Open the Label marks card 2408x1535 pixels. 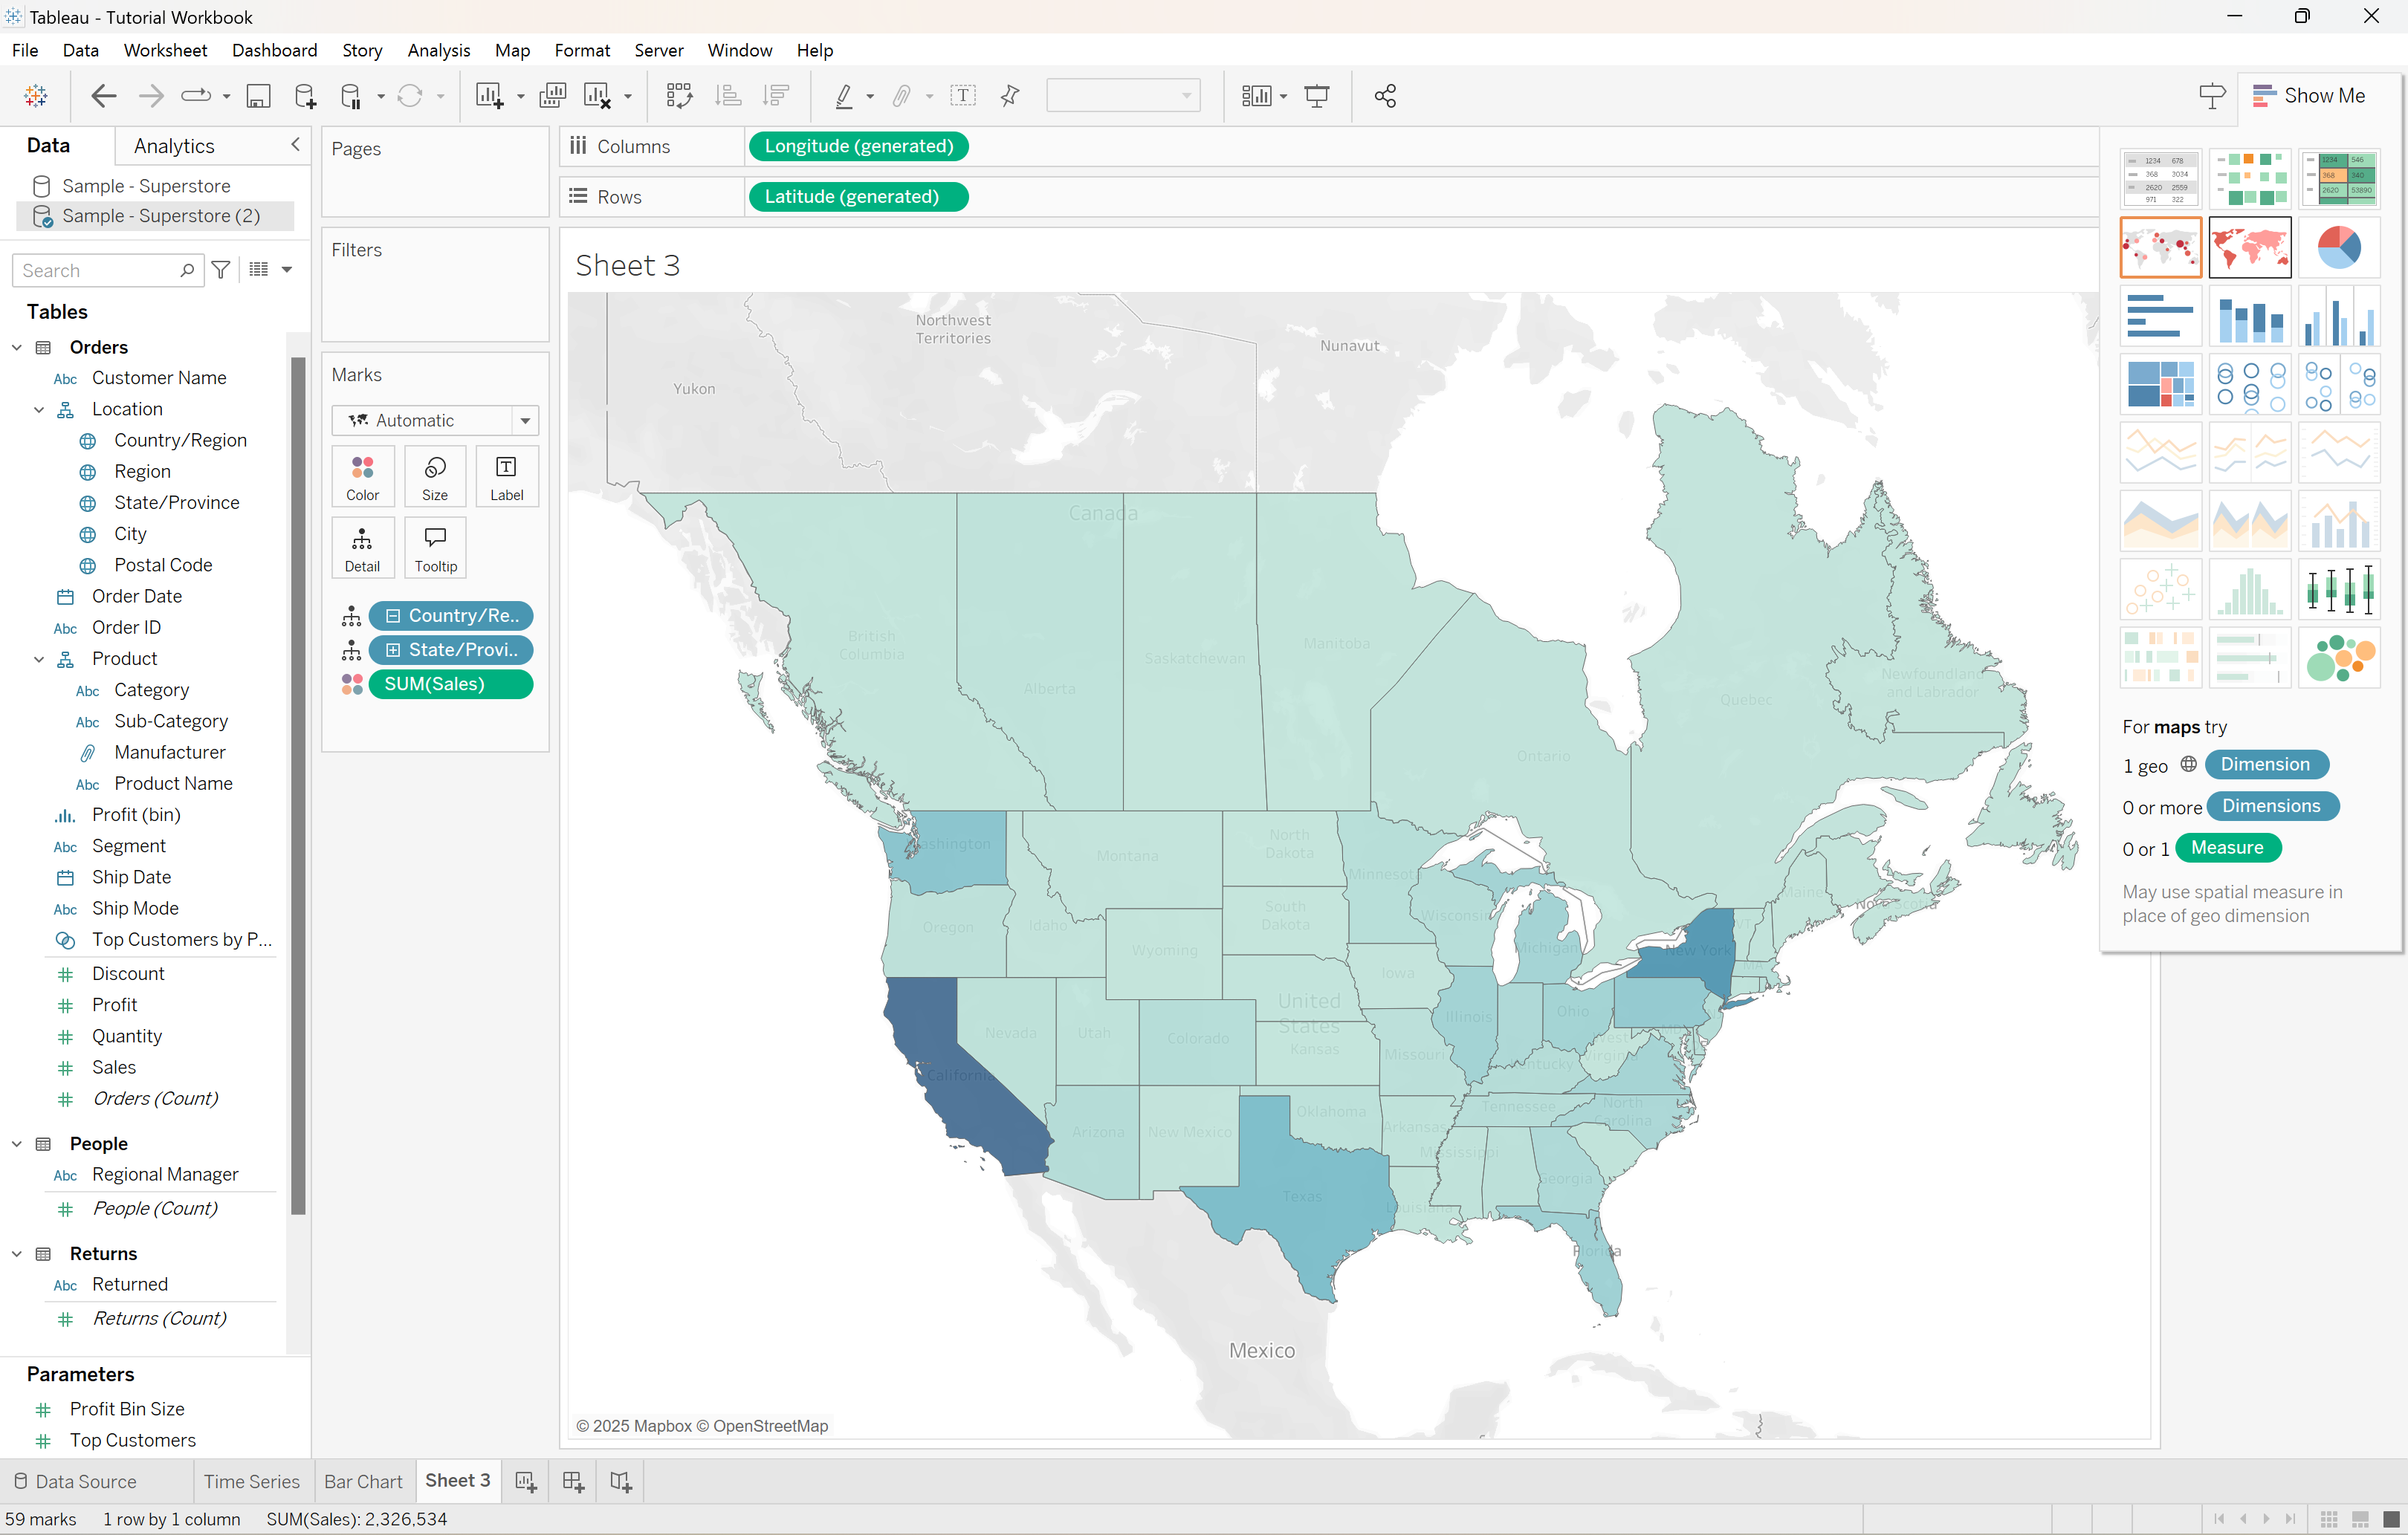(507, 477)
